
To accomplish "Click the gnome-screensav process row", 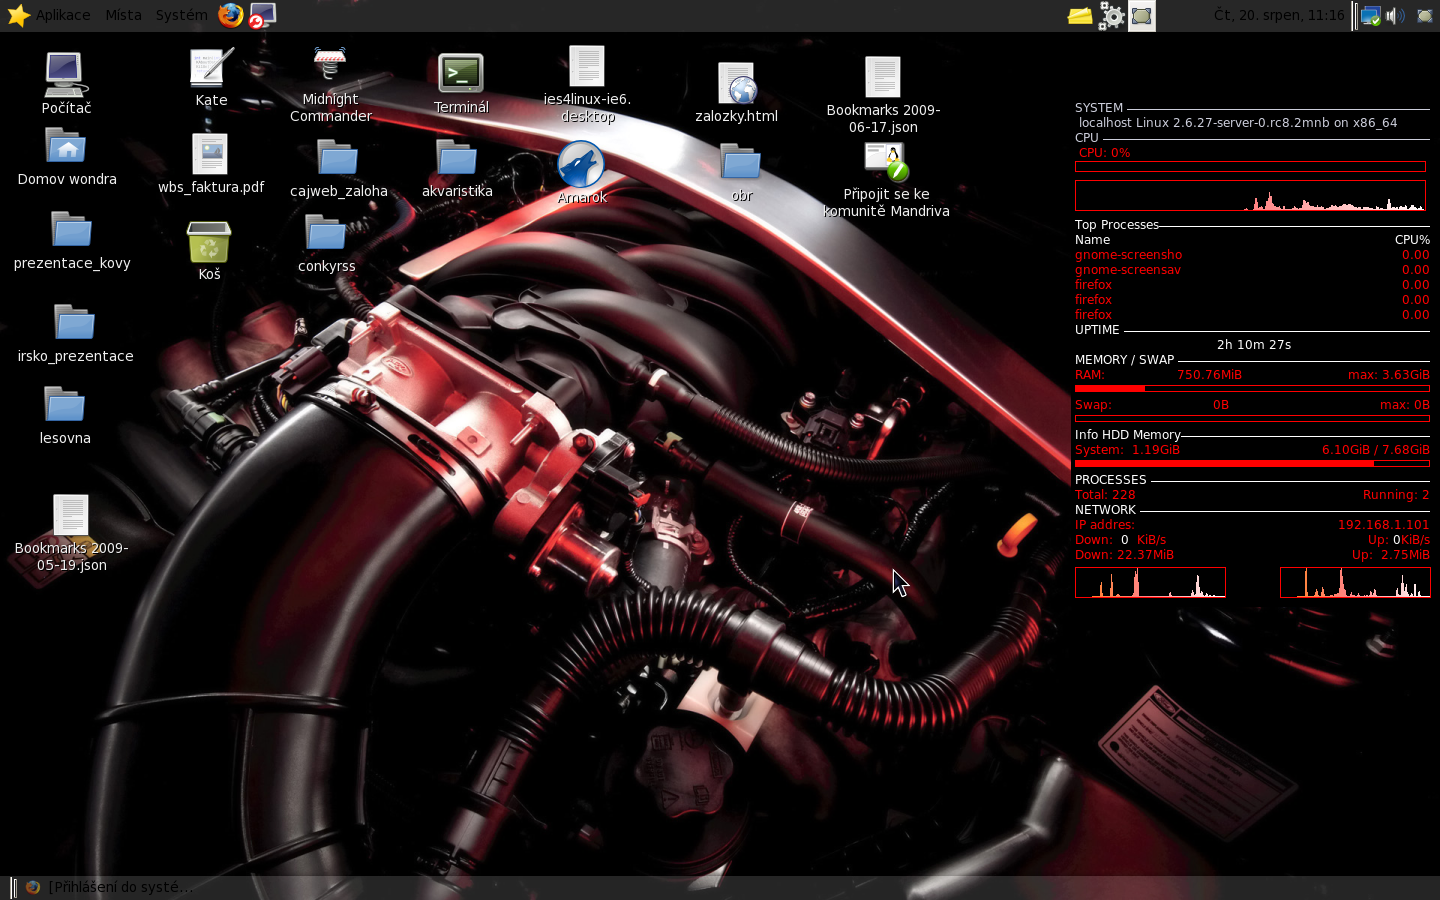I will 1252,270.
